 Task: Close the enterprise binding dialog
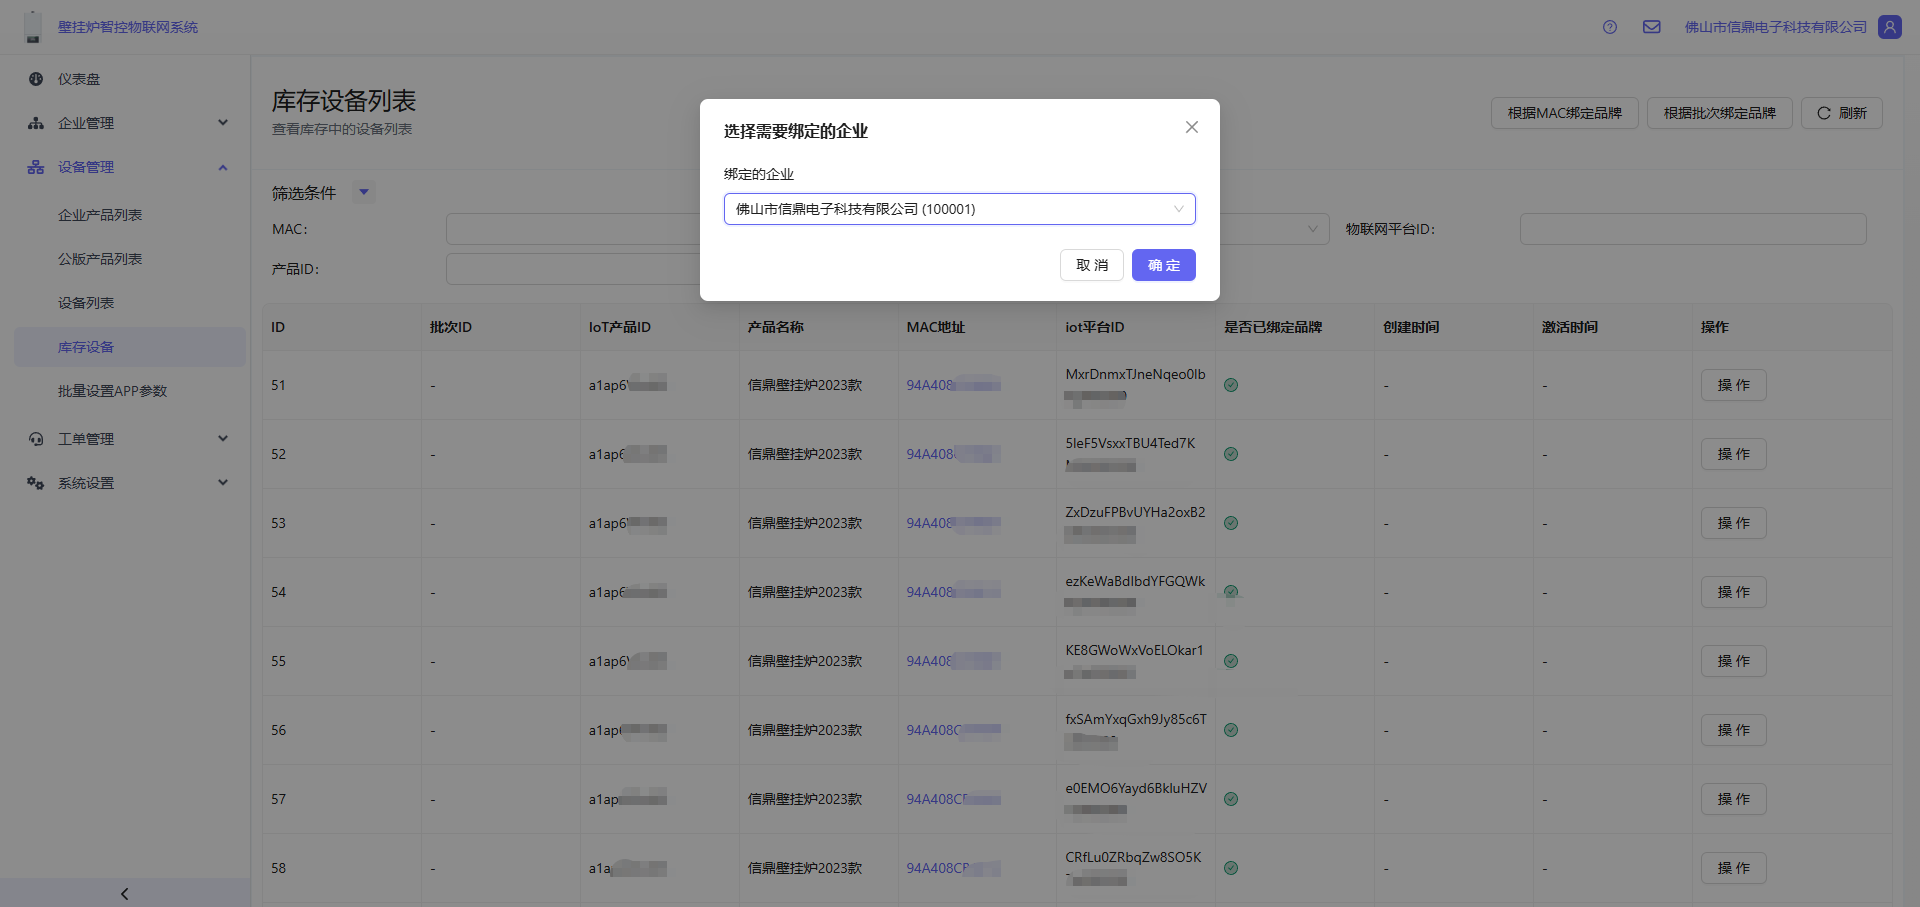tap(1191, 127)
